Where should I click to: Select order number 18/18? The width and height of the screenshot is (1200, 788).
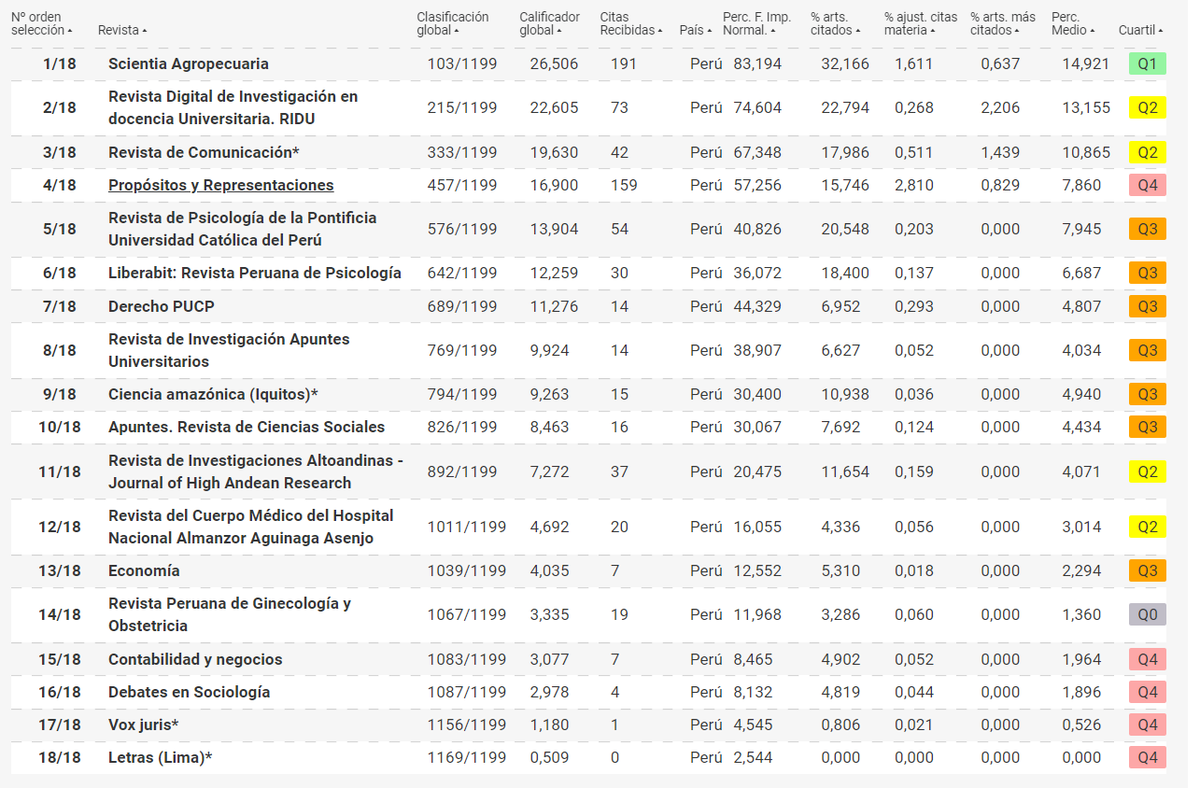[x=59, y=758]
